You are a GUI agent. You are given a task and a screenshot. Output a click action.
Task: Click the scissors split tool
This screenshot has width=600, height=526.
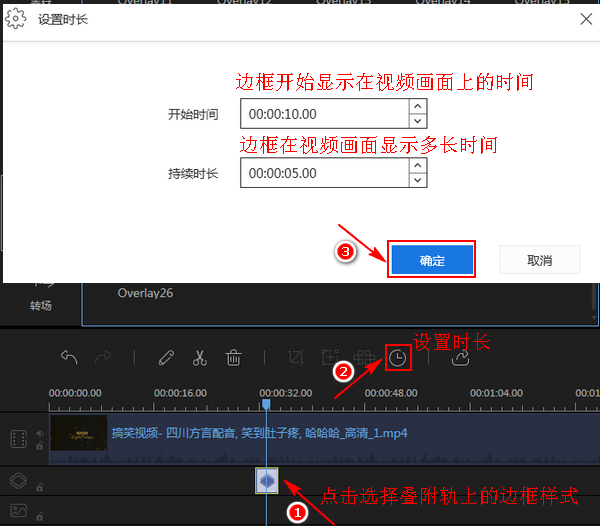(x=199, y=357)
